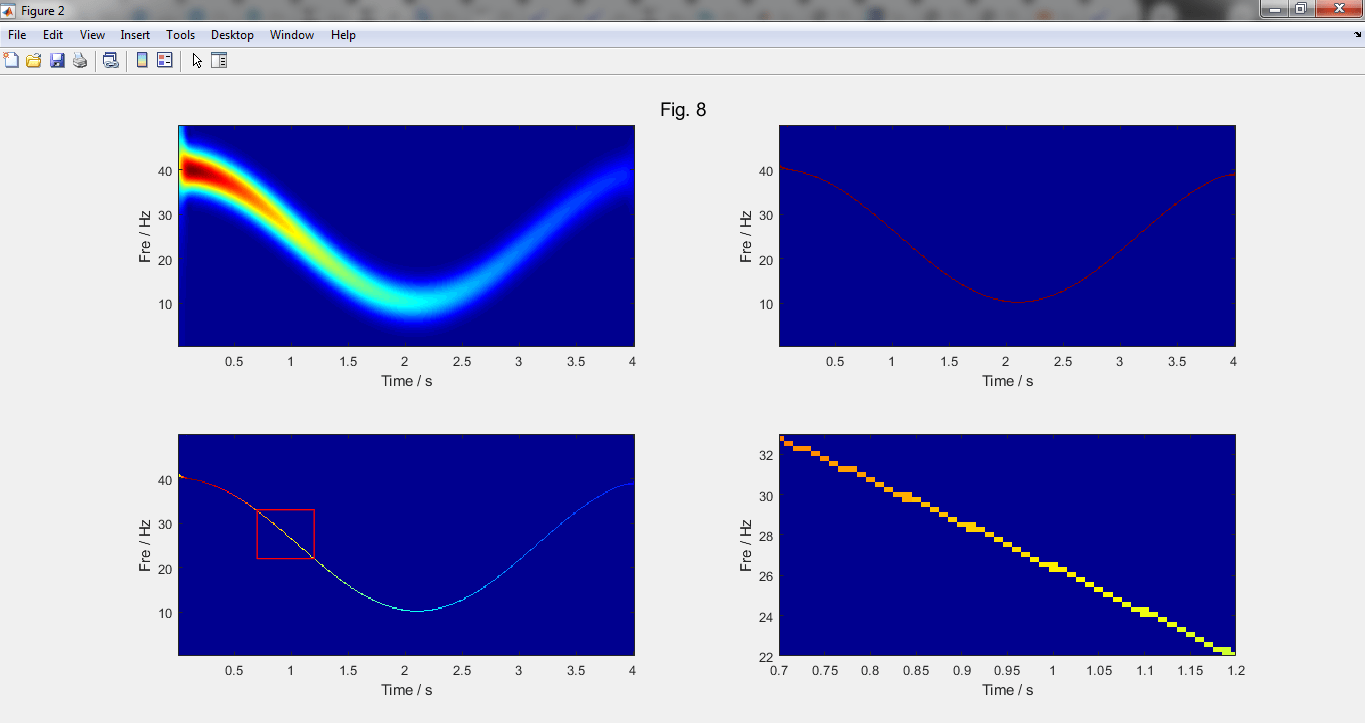Open the Edit menu
1365x723 pixels.
point(53,35)
